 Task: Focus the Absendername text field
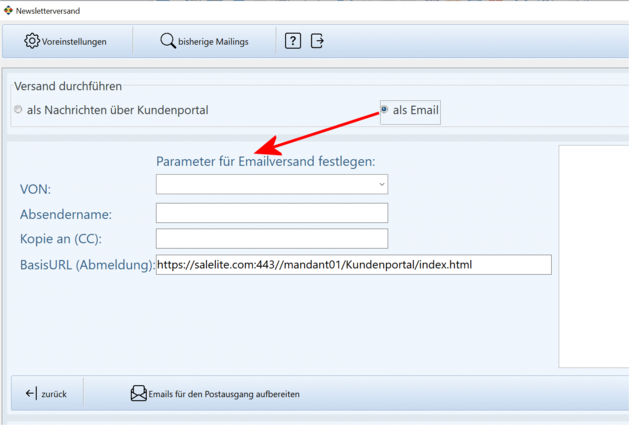272,213
